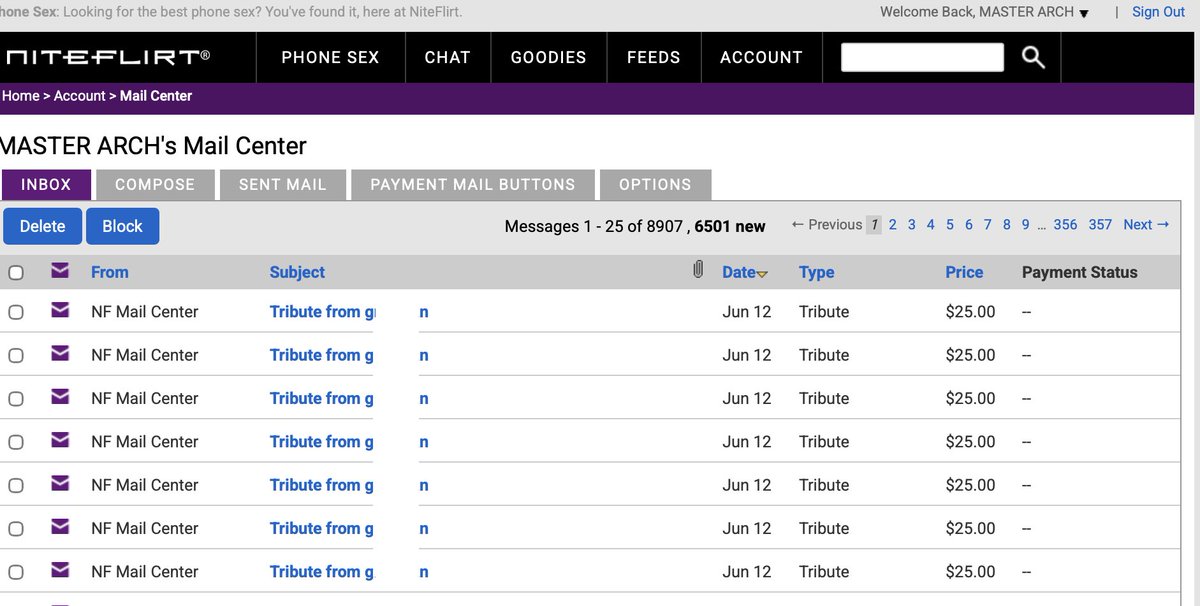
Task: Sort messages by Type column
Action: pyautogui.click(x=816, y=272)
